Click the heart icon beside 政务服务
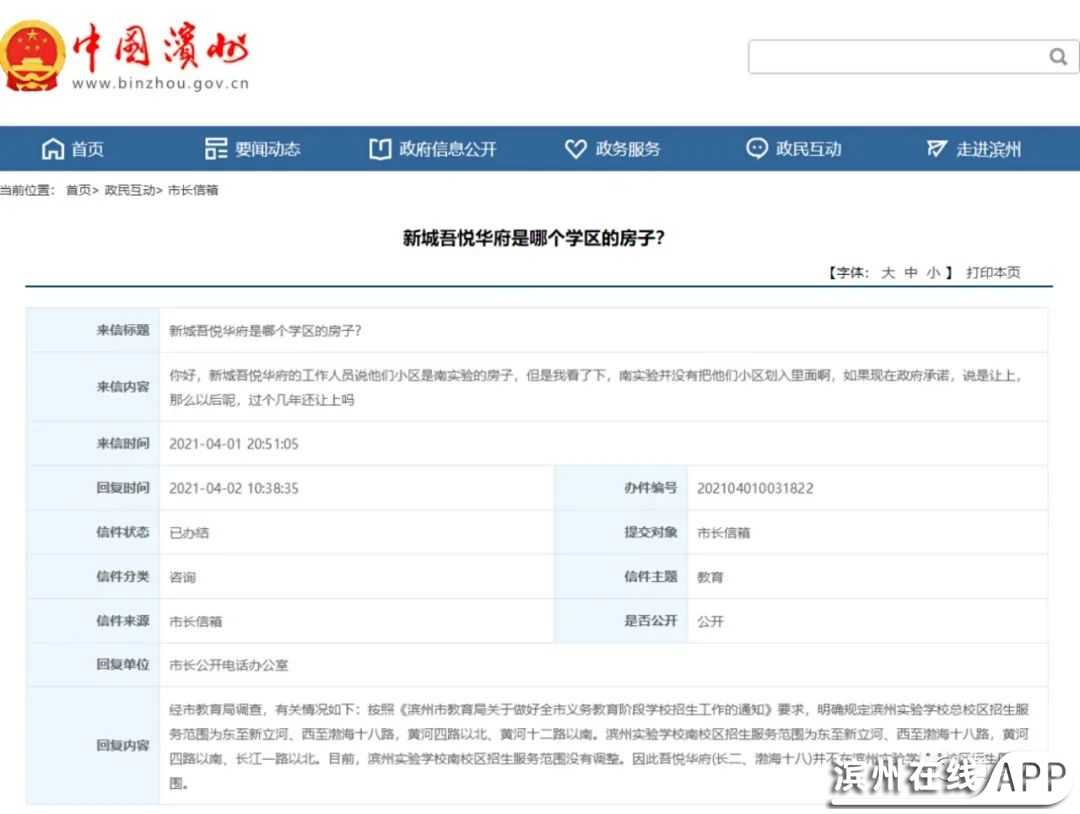The image size is (1080, 814). coord(575,149)
